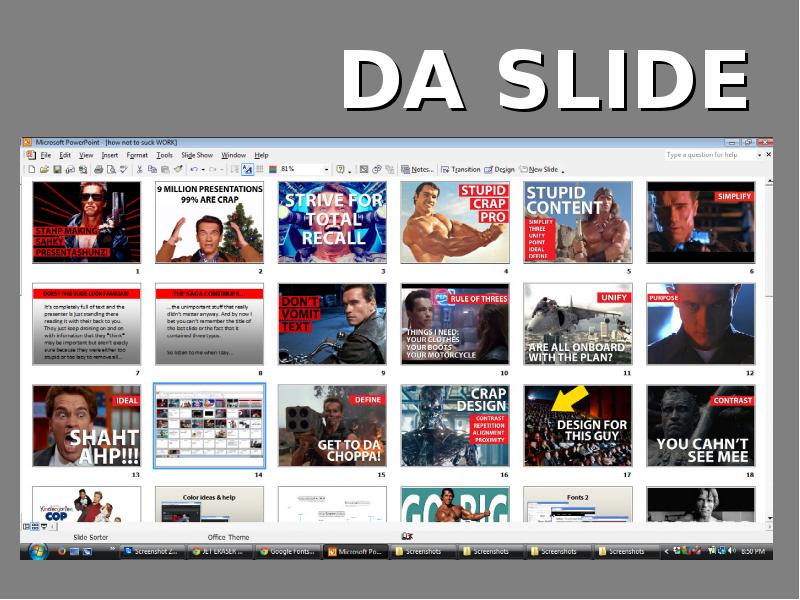Image resolution: width=800 pixels, height=600 pixels.
Task: Open the zoom percentage dropdown showing 81%
Action: click(x=325, y=169)
